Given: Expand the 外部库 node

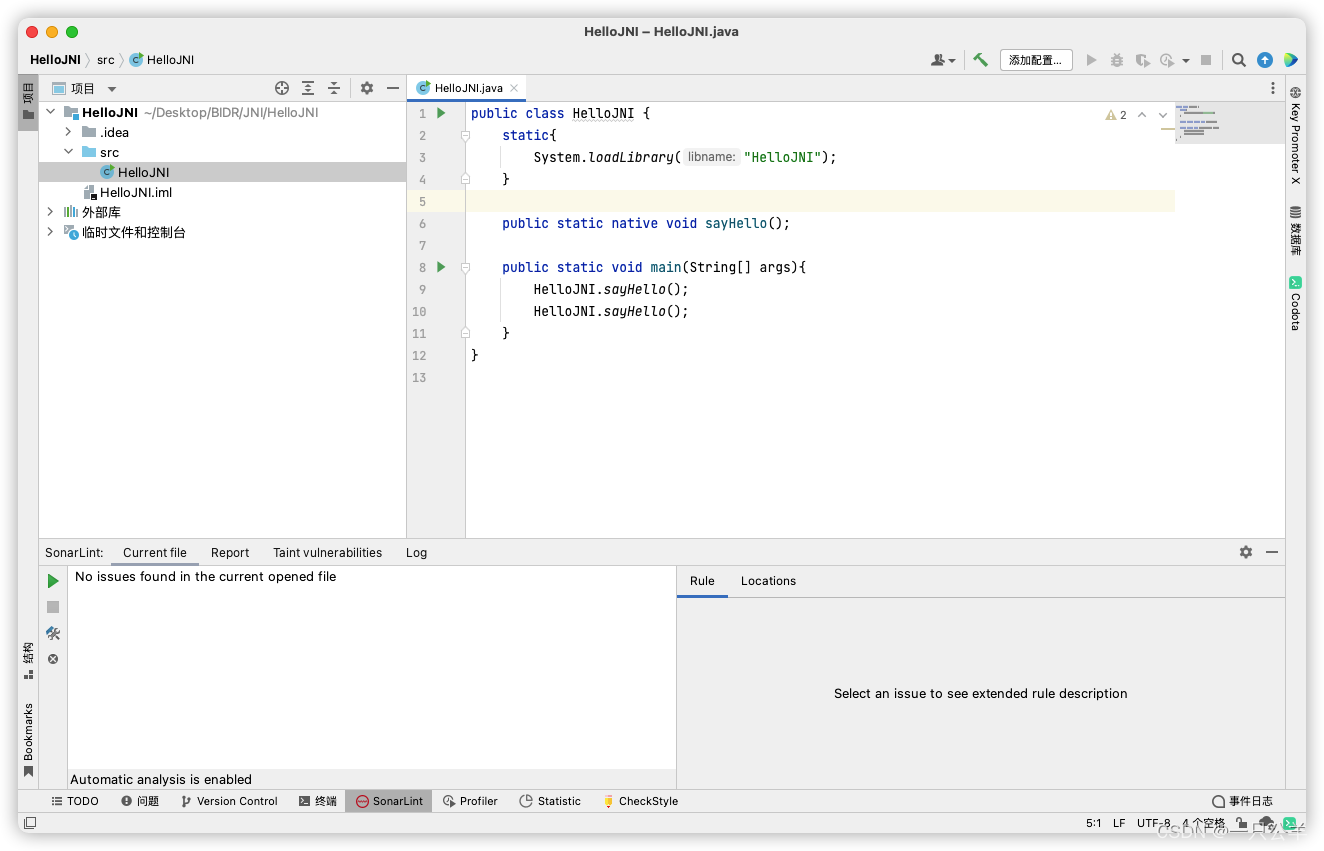Looking at the screenshot, I should [51, 212].
